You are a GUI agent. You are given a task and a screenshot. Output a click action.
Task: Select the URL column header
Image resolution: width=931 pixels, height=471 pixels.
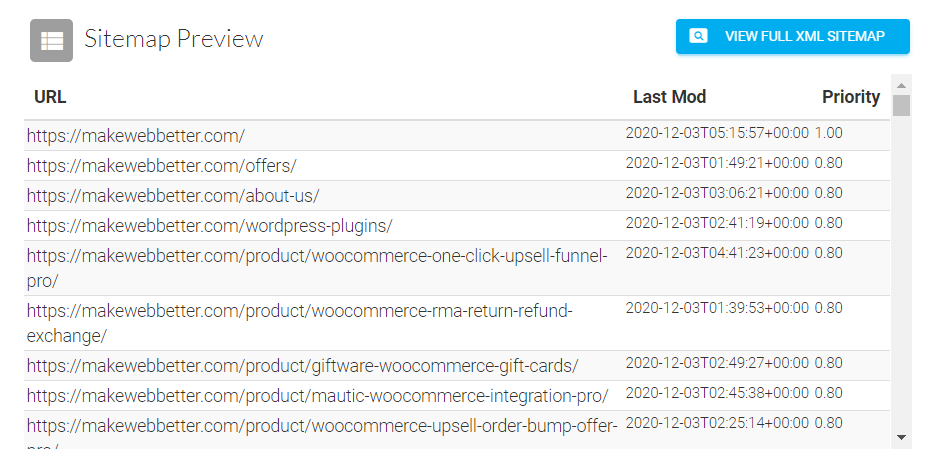click(x=50, y=97)
